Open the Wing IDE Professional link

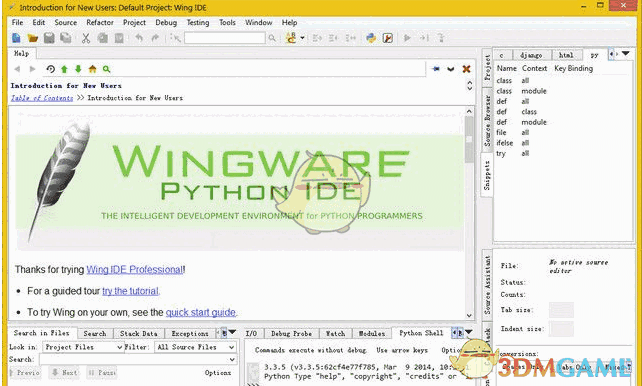pos(135,270)
